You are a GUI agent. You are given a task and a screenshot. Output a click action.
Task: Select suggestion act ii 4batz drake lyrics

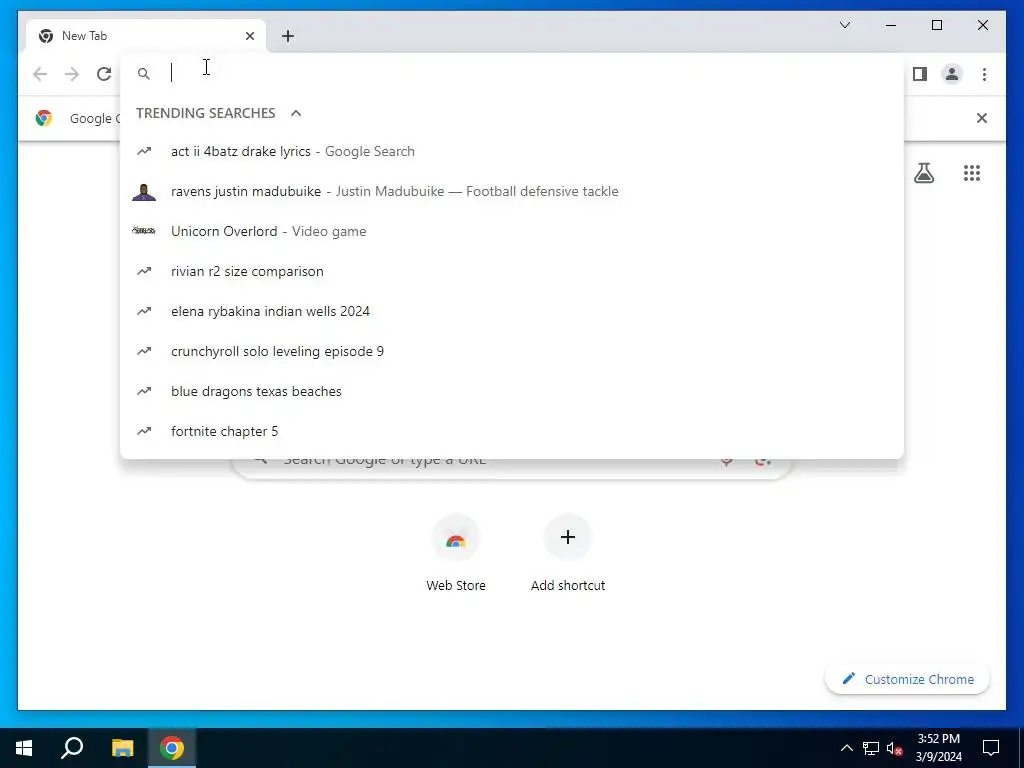point(512,152)
